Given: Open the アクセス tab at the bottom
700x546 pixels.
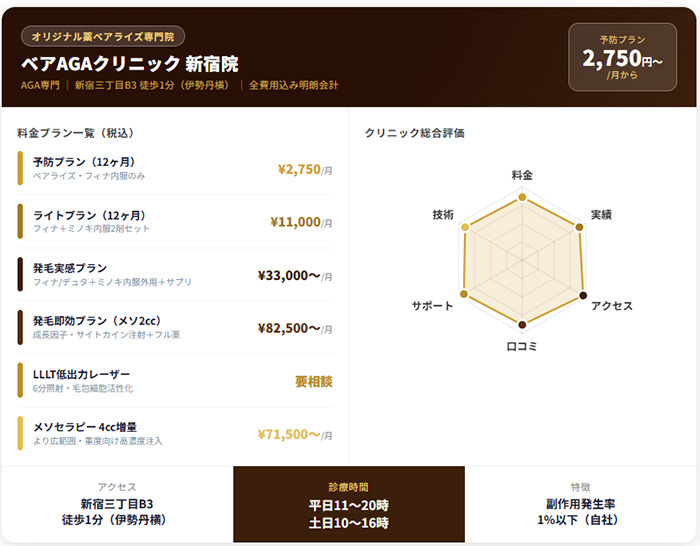Looking at the screenshot, I should (117, 506).
